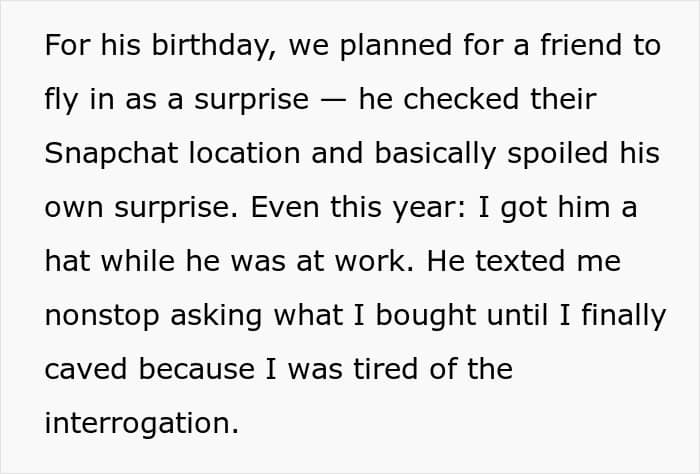Screen dimensions: 700x474
Task: Click the word "interrogation." on the last line
Action: pos(141,423)
